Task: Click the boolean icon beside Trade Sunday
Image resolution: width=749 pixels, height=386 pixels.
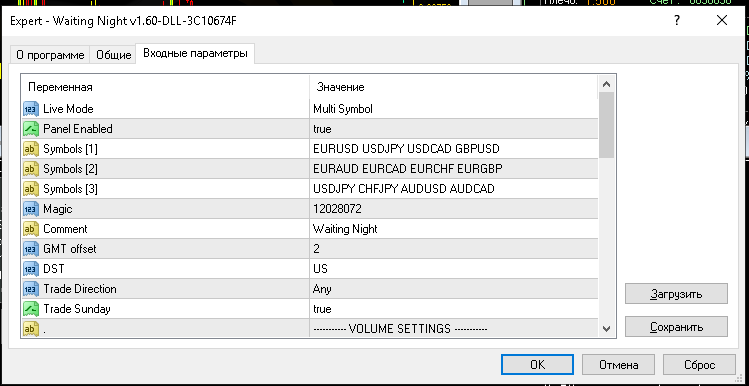Action: [31, 309]
